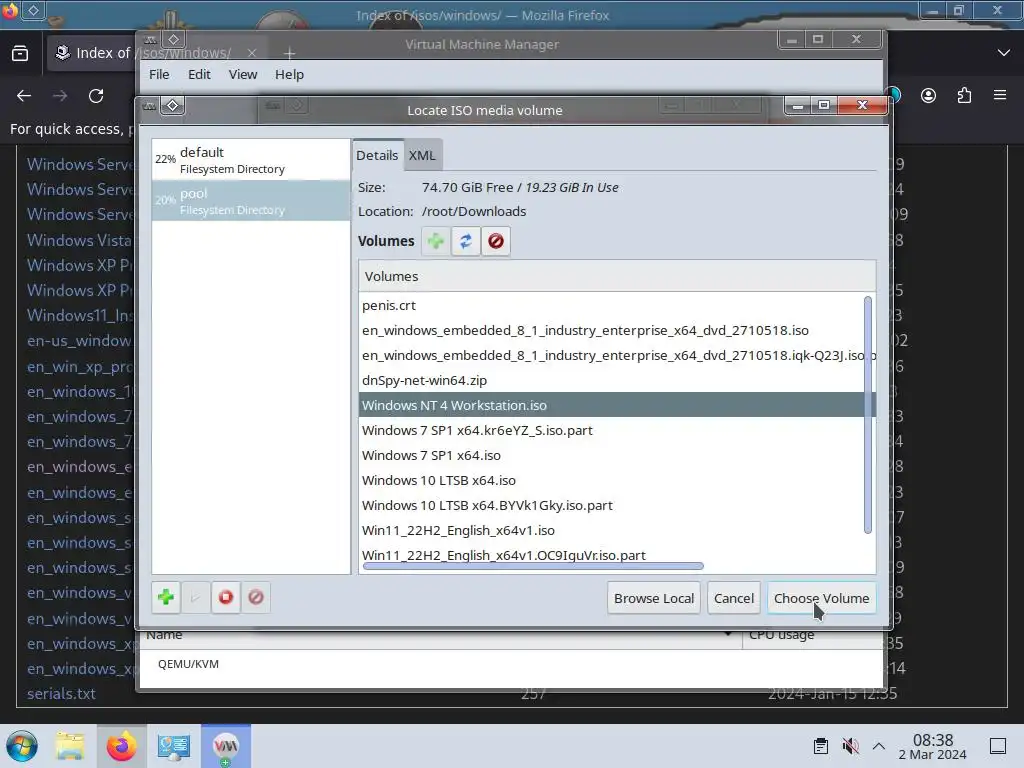The image size is (1024, 768).
Task: Open the View menu
Action: (x=243, y=74)
